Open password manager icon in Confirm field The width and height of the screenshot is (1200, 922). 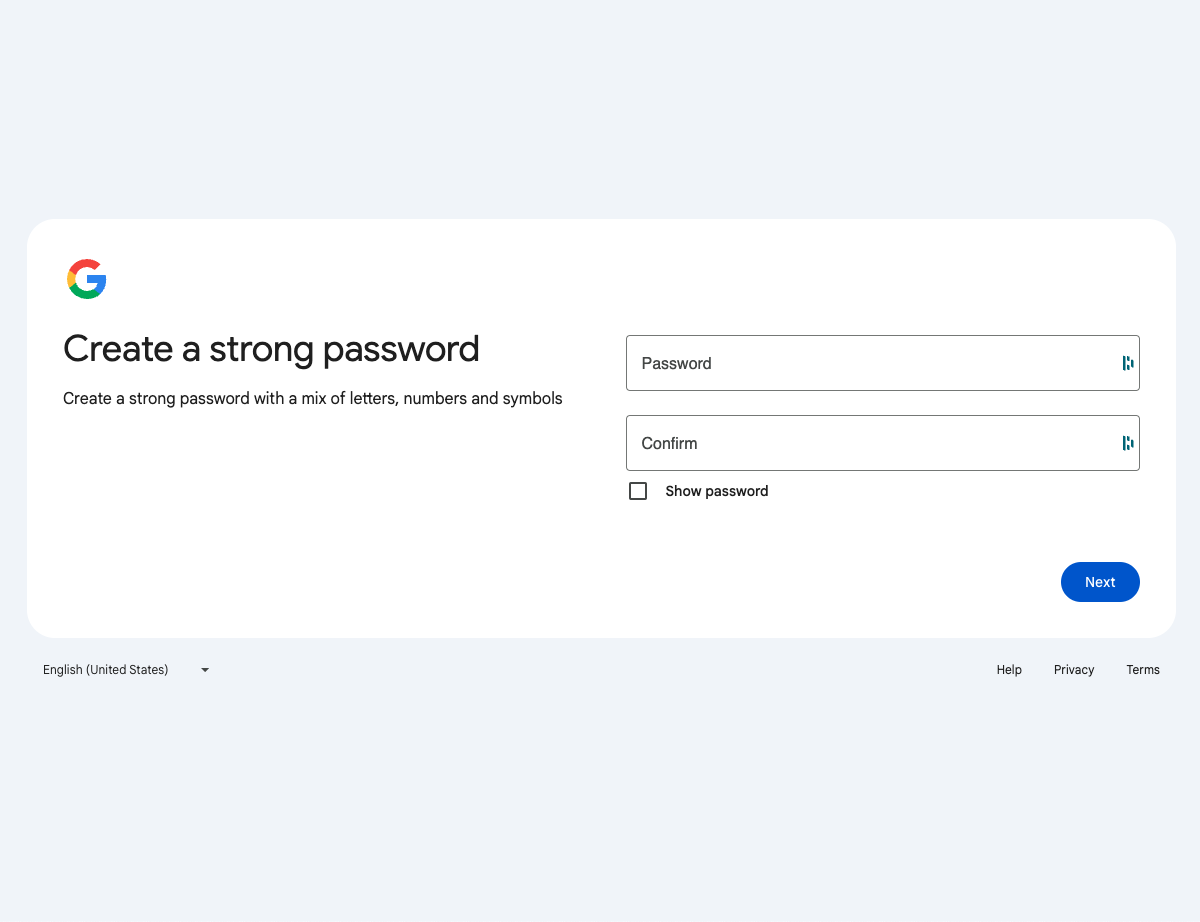pyautogui.click(x=1127, y=443)
